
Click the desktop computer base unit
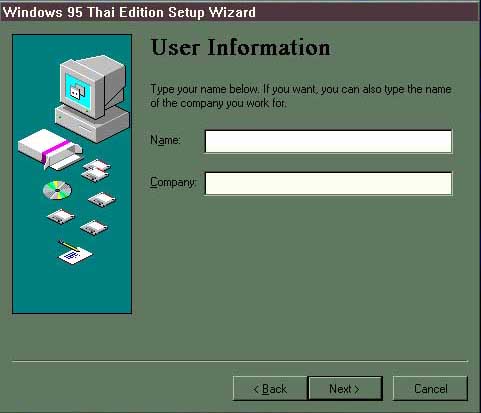pyautogui.click(x=92, y=124)
